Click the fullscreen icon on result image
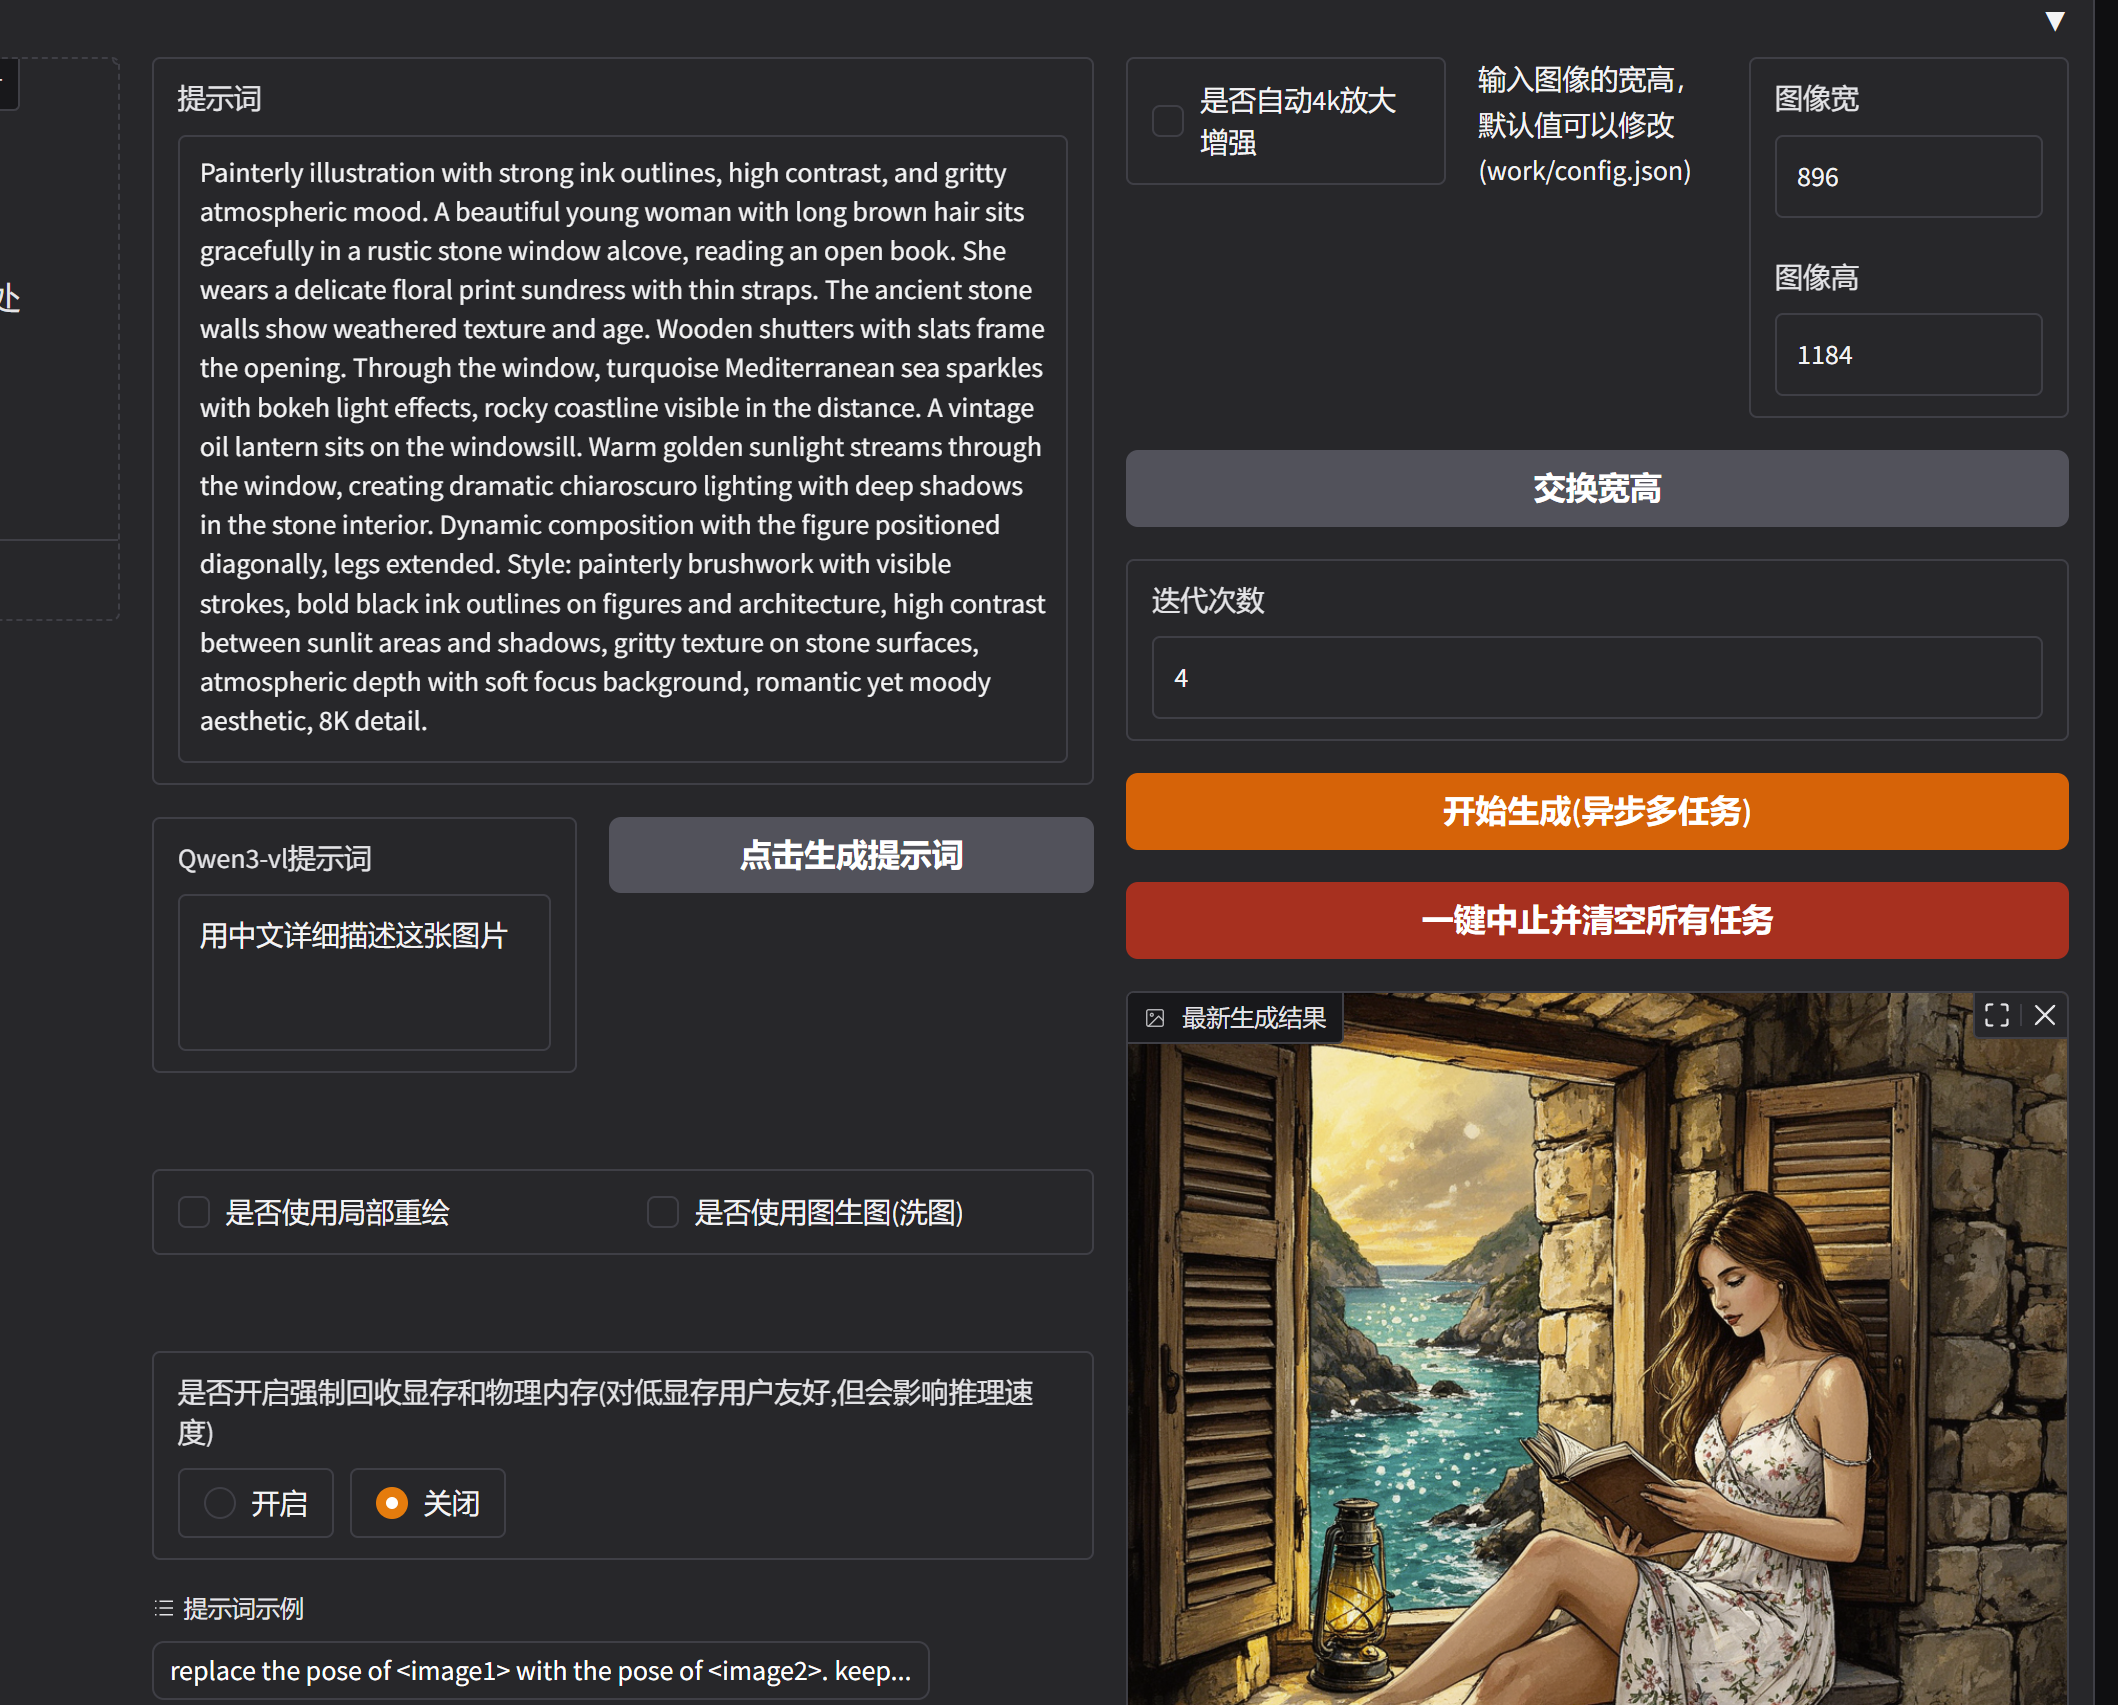This screenshot has height=1705, width=2118. pos(1996,1016)
